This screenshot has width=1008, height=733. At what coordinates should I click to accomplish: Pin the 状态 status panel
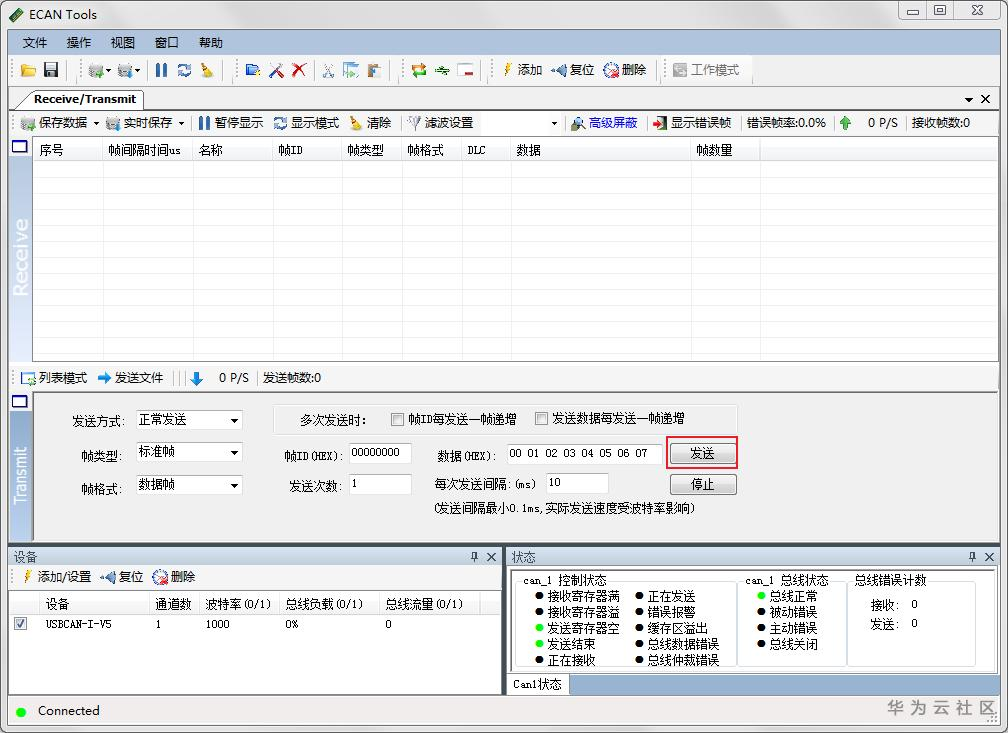click(972, 557)
